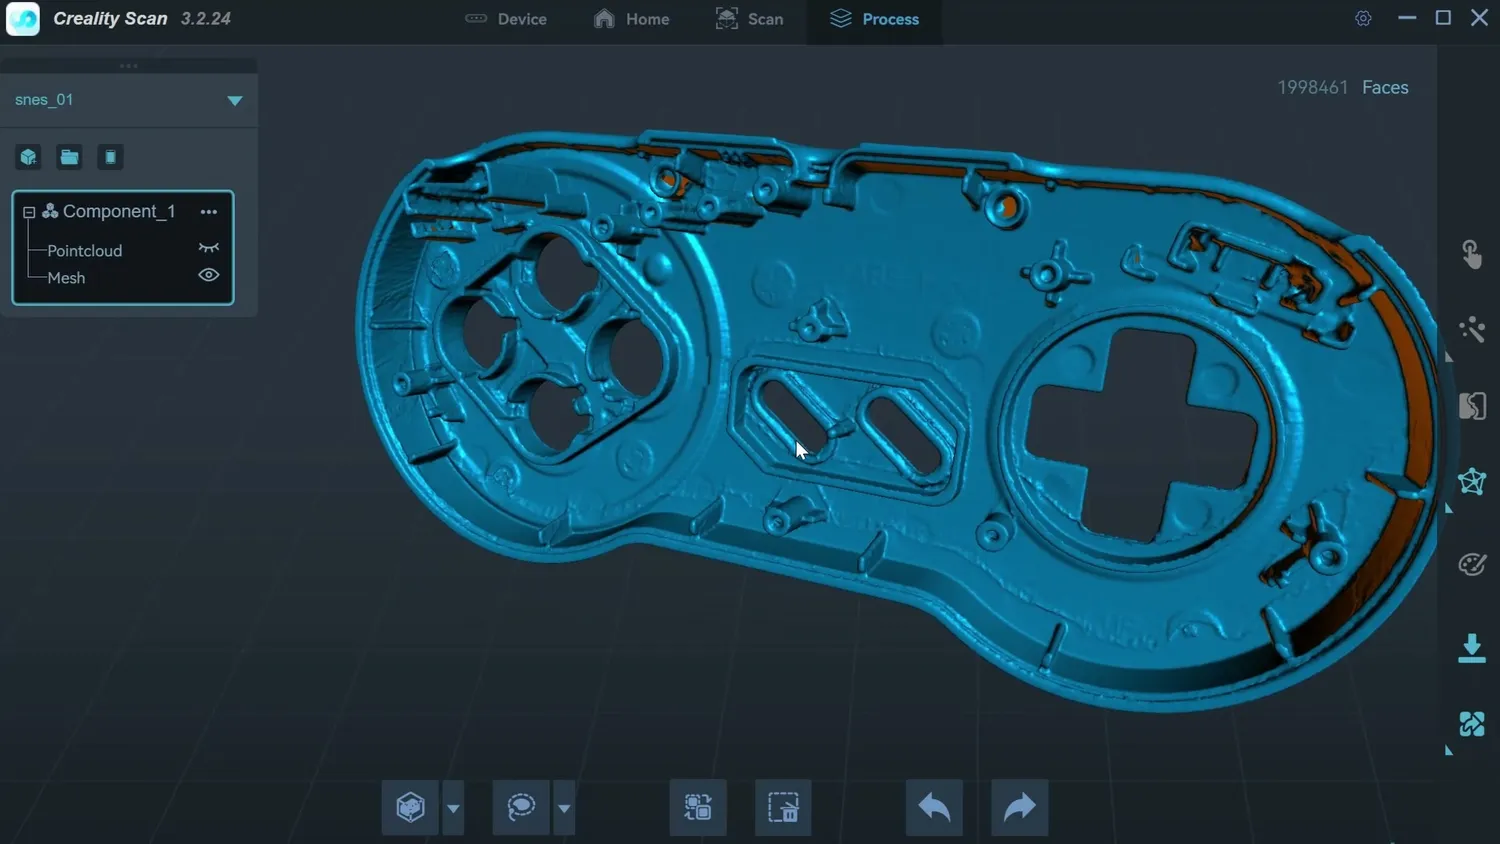Image resolution: width=1500 pixels, height=844 pixels.
Task: Expand merge tool submenu triangle
Action: pyautogui.click(x=1448, y=750)
